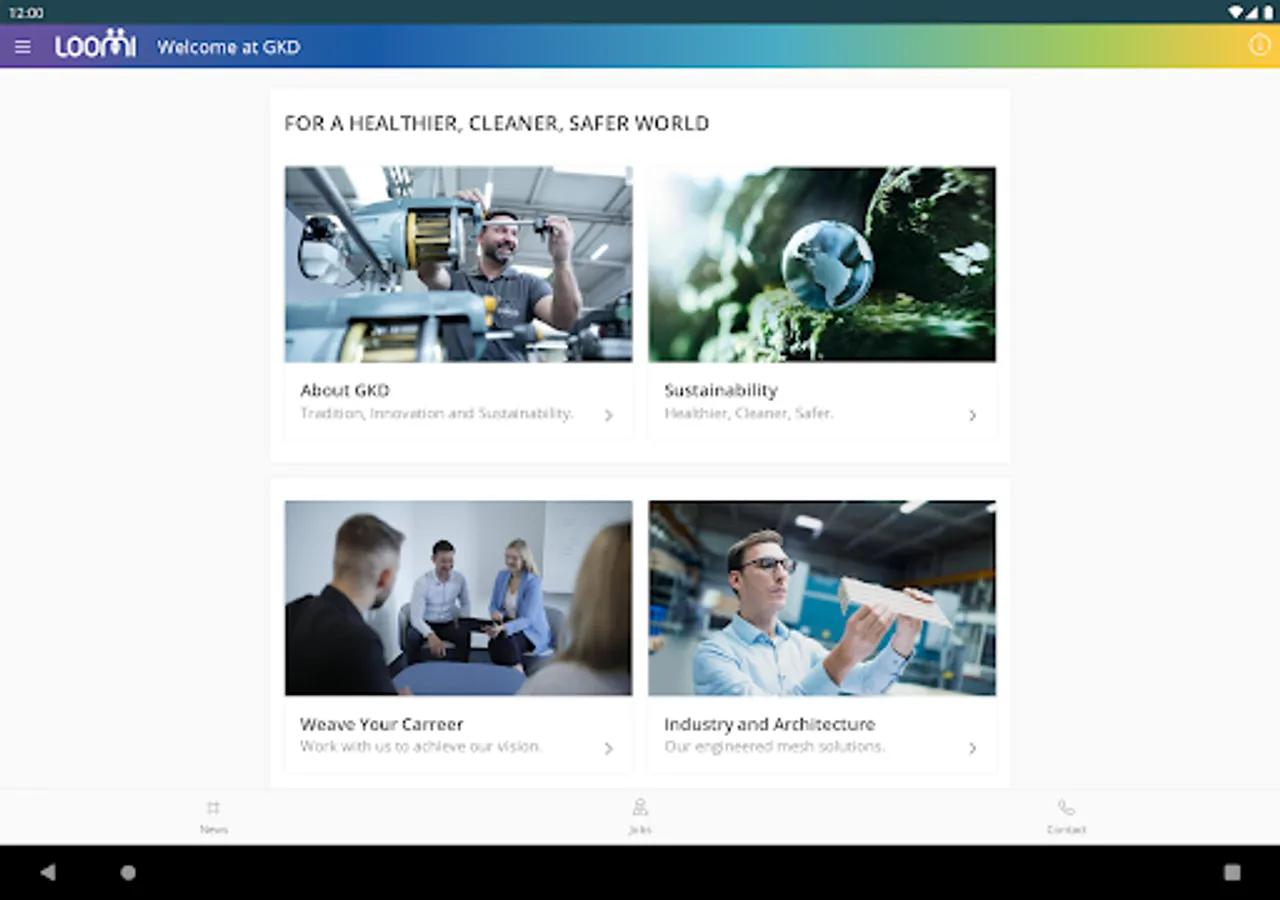This screenshot has width=1280, height=900.
Task: Select the News label in bottom bar
Action: point(213,829)
